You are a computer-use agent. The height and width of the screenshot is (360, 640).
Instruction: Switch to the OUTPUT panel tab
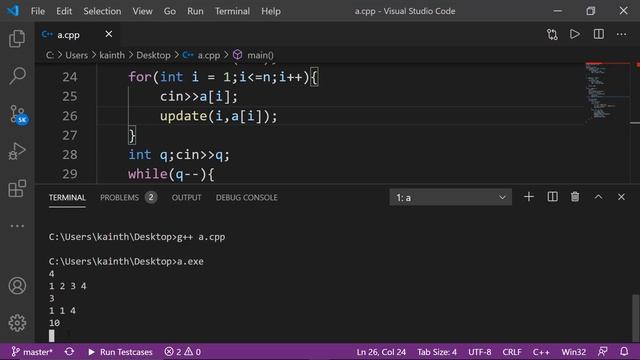[186, 198]
